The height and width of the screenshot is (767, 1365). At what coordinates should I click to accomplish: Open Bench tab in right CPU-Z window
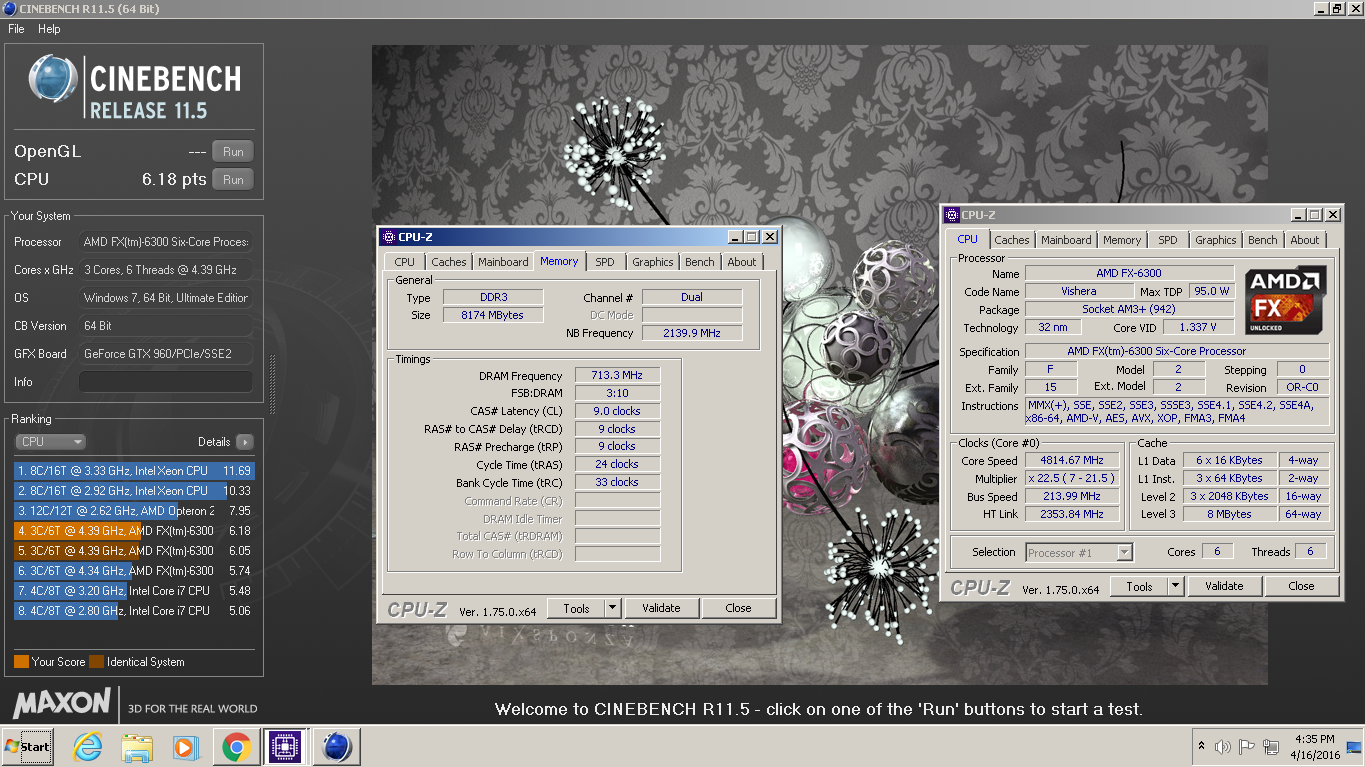tap(1263, 240)
